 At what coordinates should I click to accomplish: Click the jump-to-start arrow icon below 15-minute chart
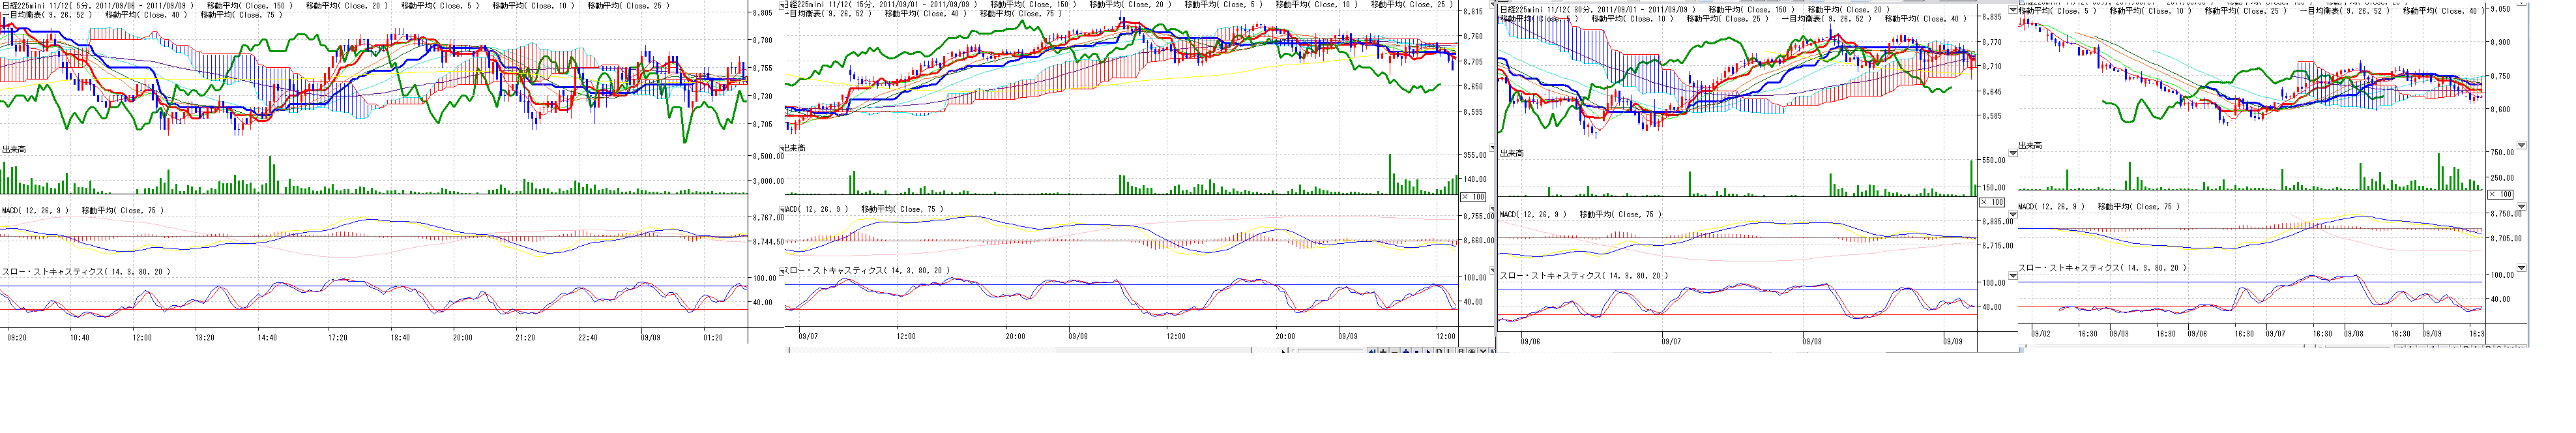1372,351
